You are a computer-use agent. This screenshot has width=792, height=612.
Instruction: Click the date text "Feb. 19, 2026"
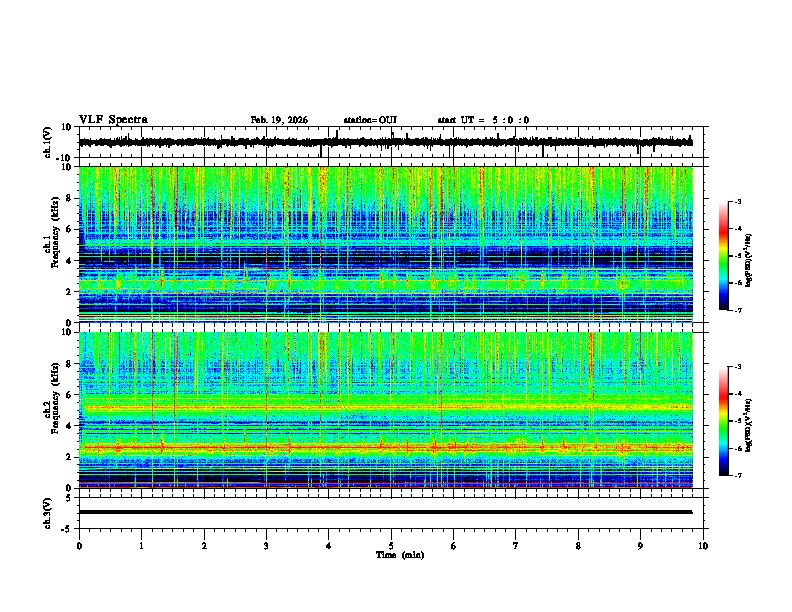click(x=279, y=120)
